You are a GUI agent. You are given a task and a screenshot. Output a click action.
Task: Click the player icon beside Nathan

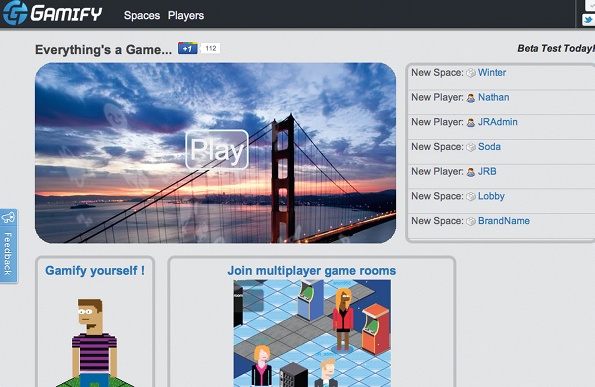[x=471, y=98]
